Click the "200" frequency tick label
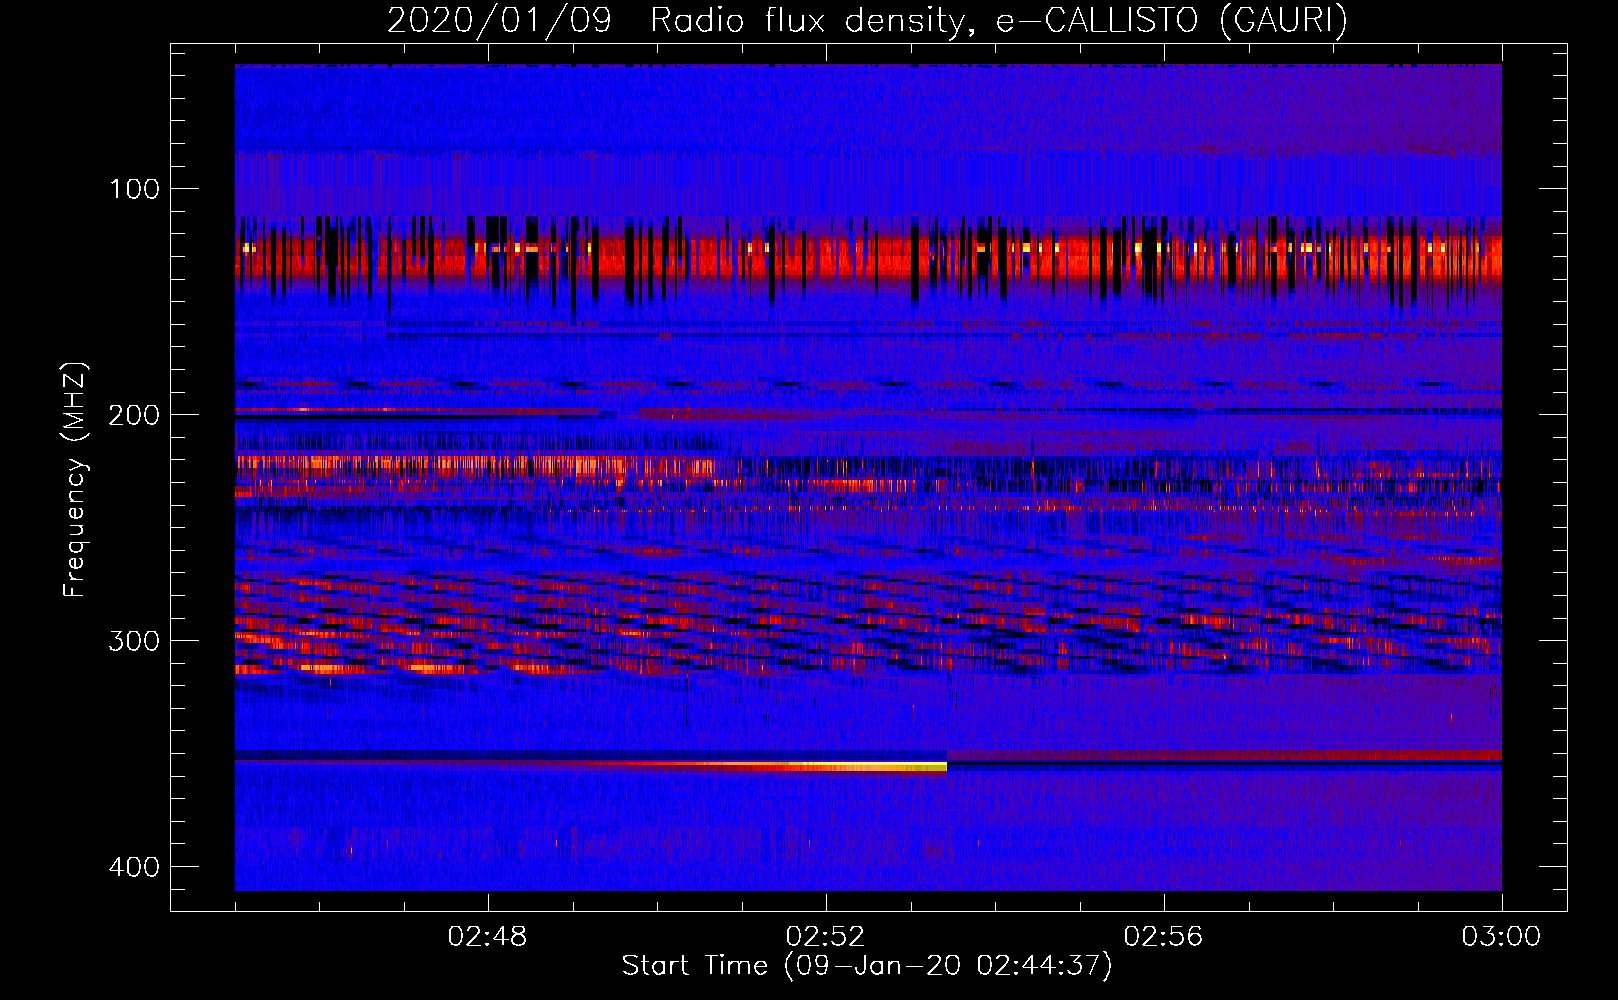Viewport: 1618px width, 1000px height. coord(134,415)
